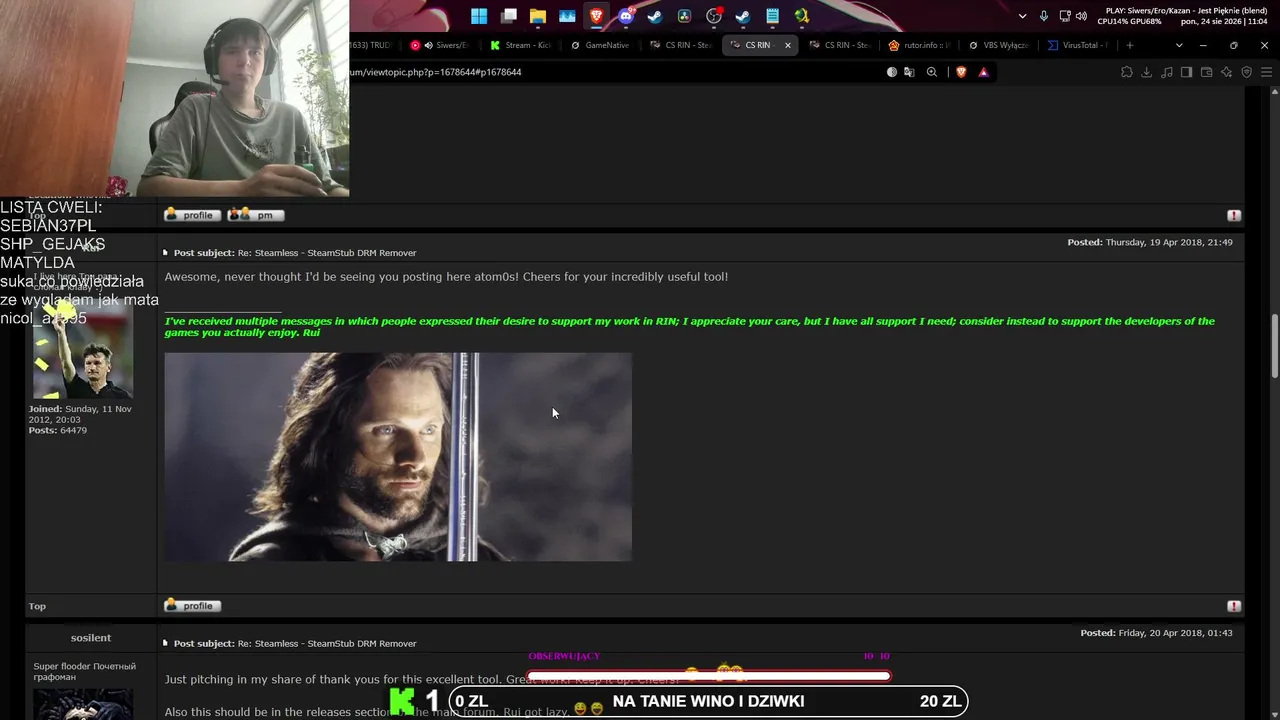This screenshot has width=1280, height=720.
Task: Open Brave Leo AI assistant
Action: click(x=1227, y=72)
